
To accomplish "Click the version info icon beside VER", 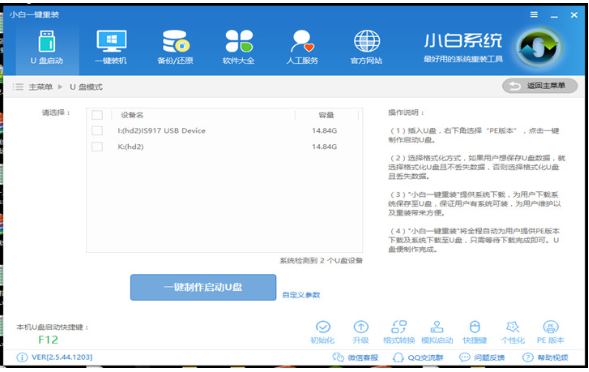I will coord(22,357).
